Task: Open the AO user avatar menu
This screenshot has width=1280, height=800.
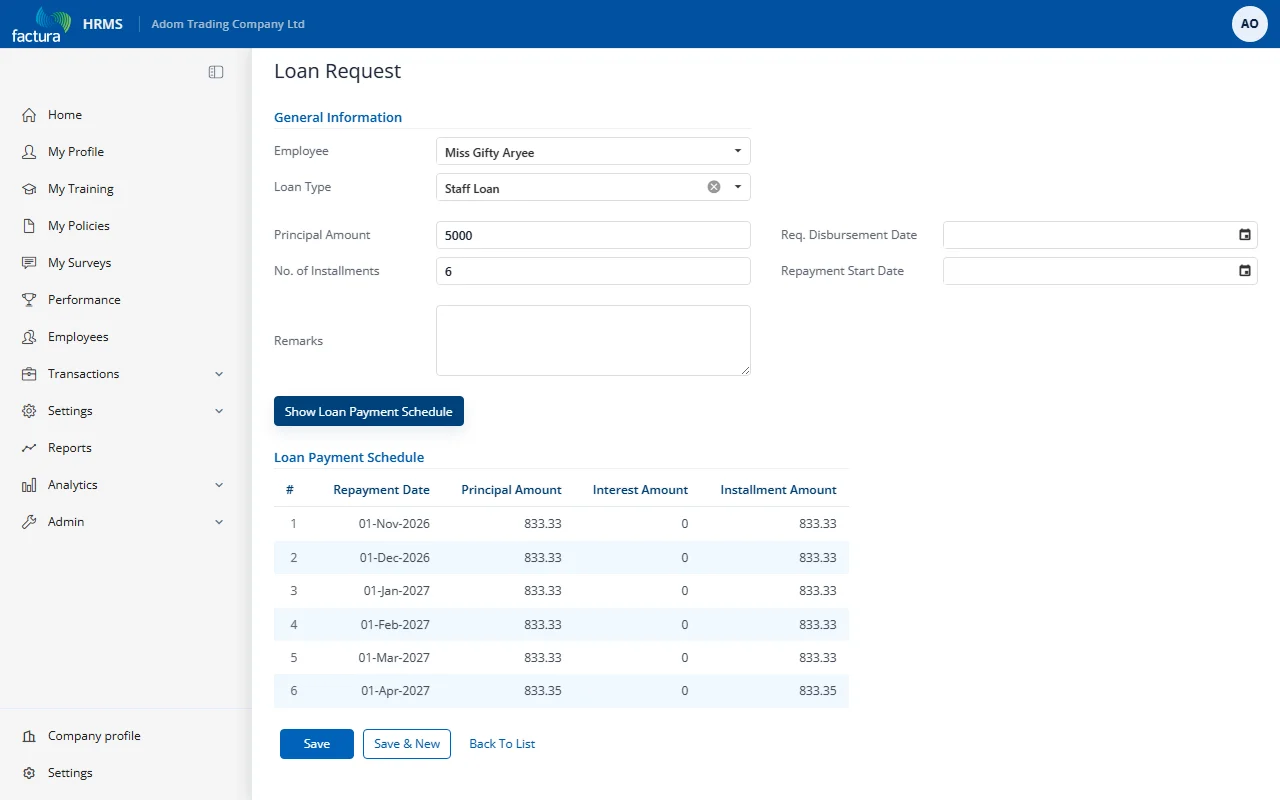Action: click(x=1249, y=24)
